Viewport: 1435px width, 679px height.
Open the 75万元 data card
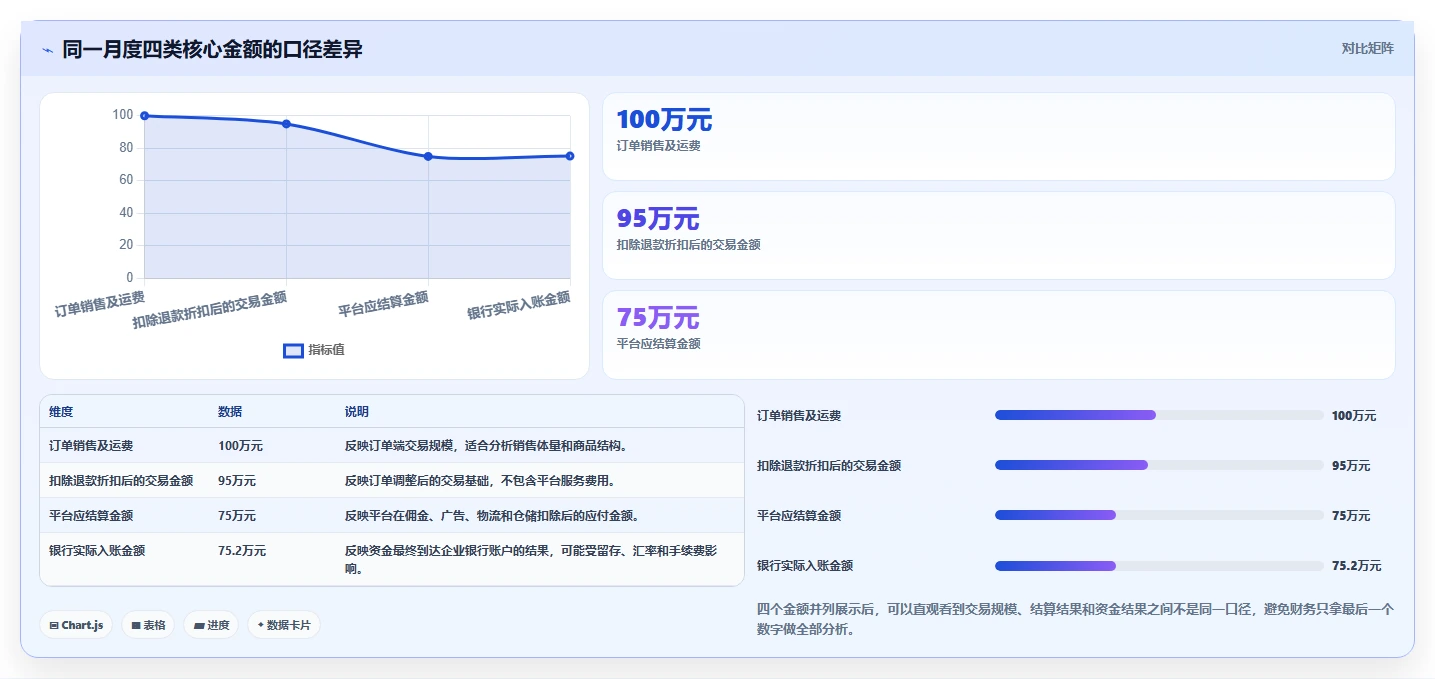tap(998, 334)
